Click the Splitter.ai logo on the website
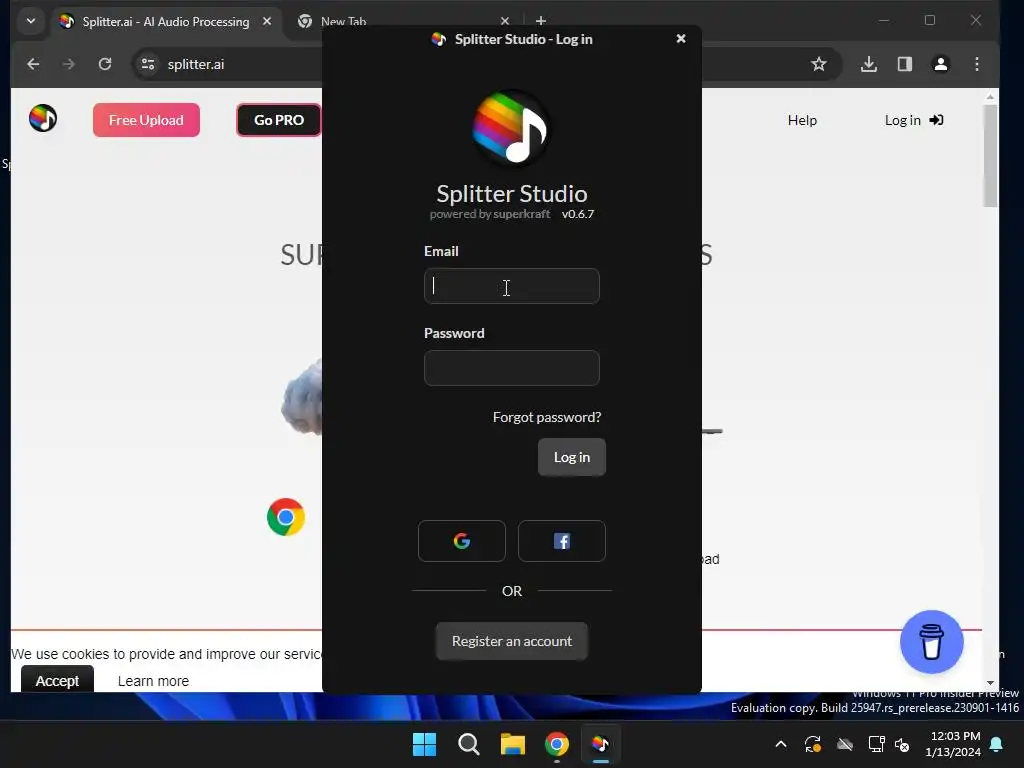The height and width of the screenshot is (768, 1024). click(43, 118)
